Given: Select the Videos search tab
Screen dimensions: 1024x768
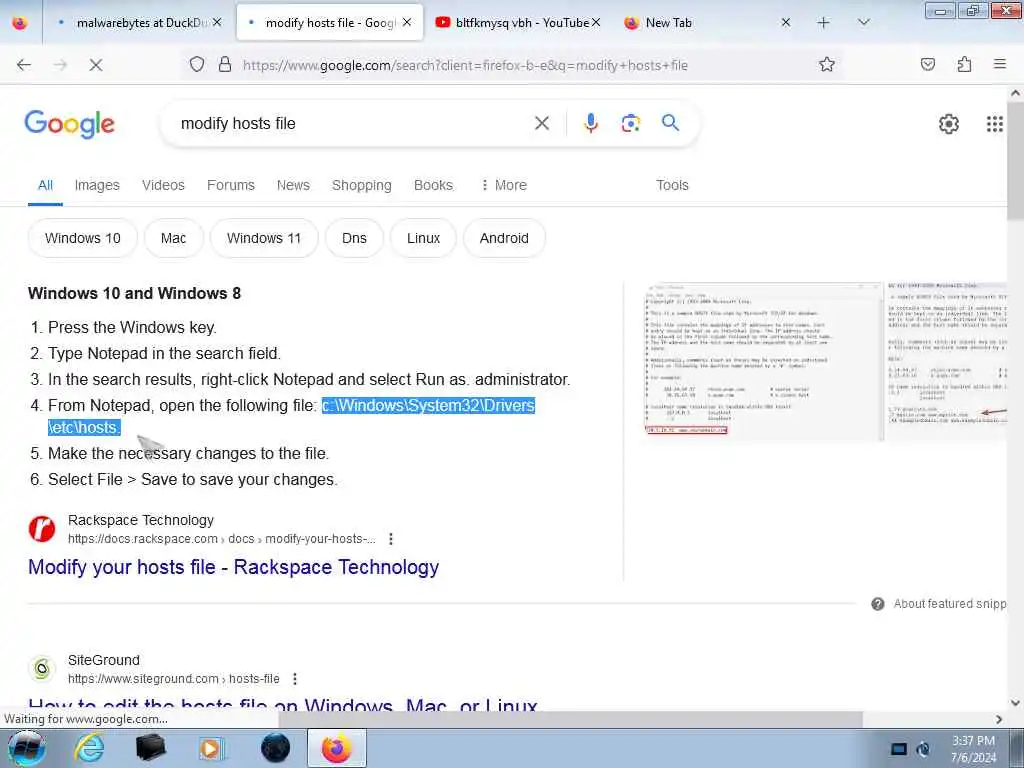Looking at the screenshot, I should click(163, 185).
